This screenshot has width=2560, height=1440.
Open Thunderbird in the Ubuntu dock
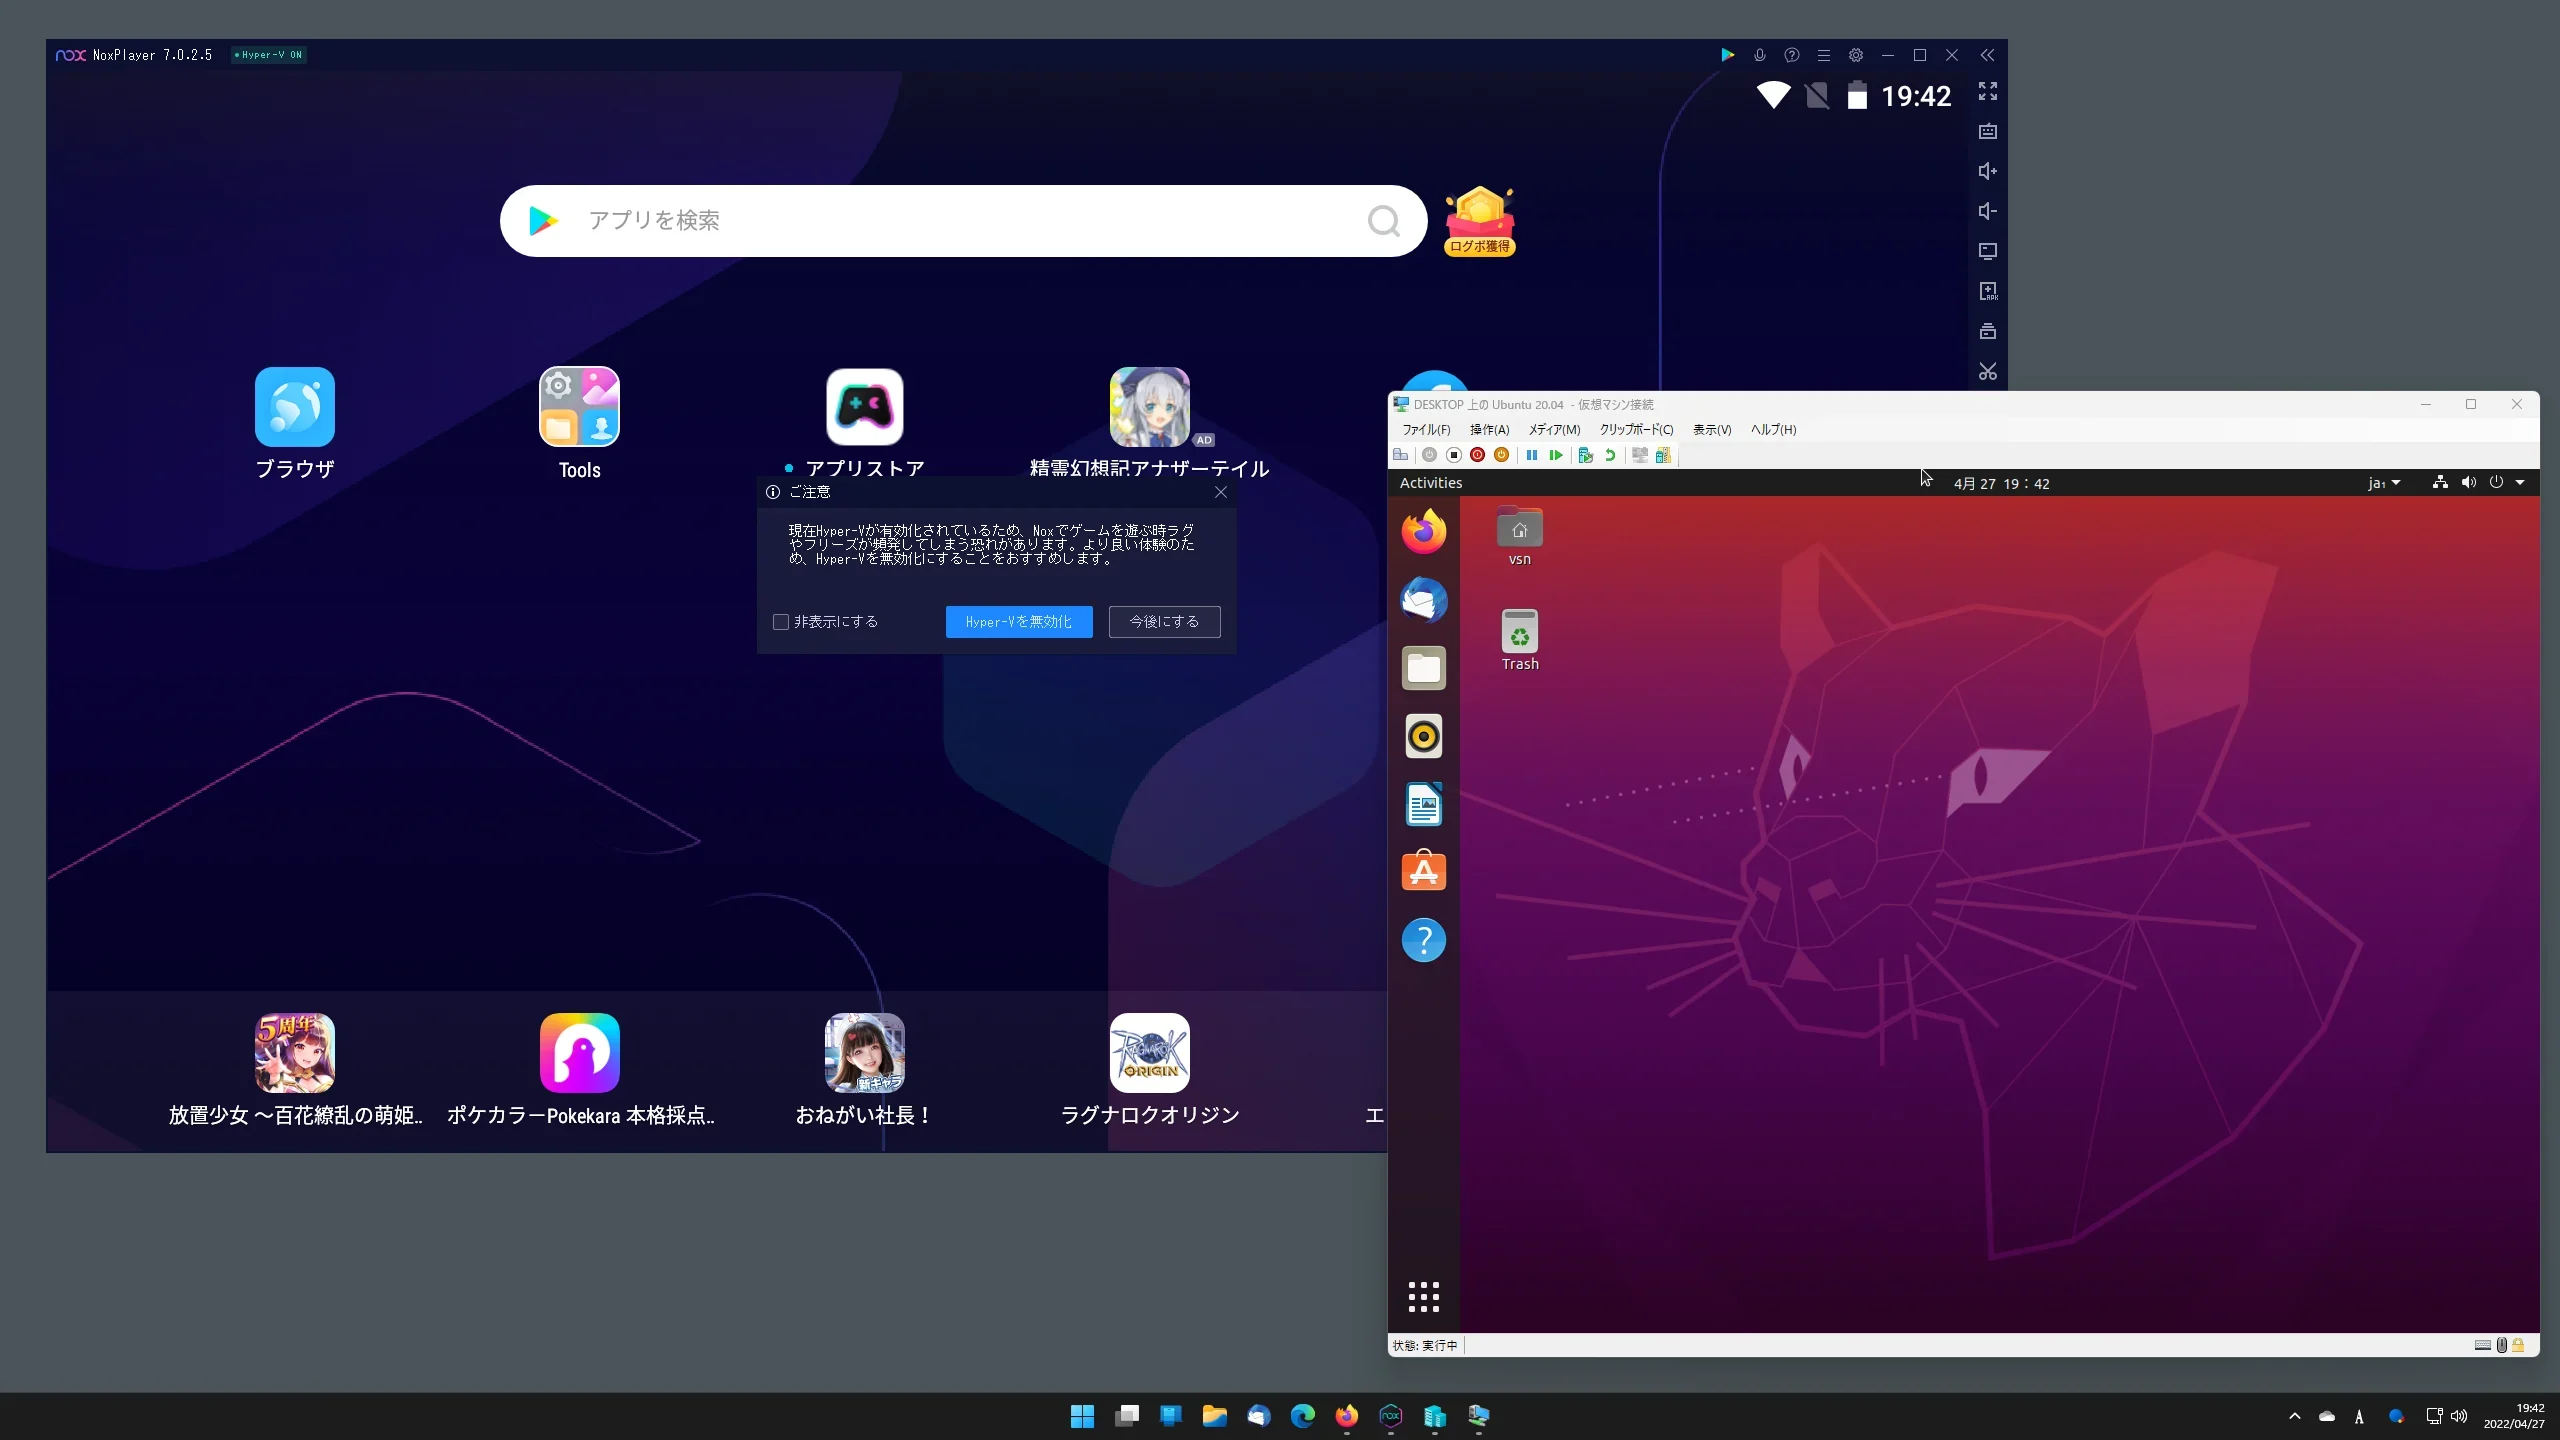[x=1424, y=600]
